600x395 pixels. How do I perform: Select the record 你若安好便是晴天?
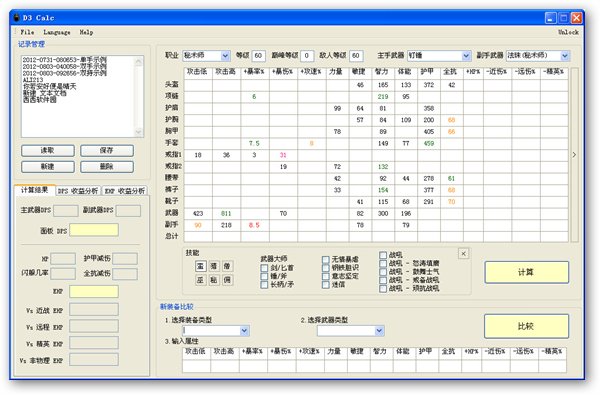[x=49, y=86]
